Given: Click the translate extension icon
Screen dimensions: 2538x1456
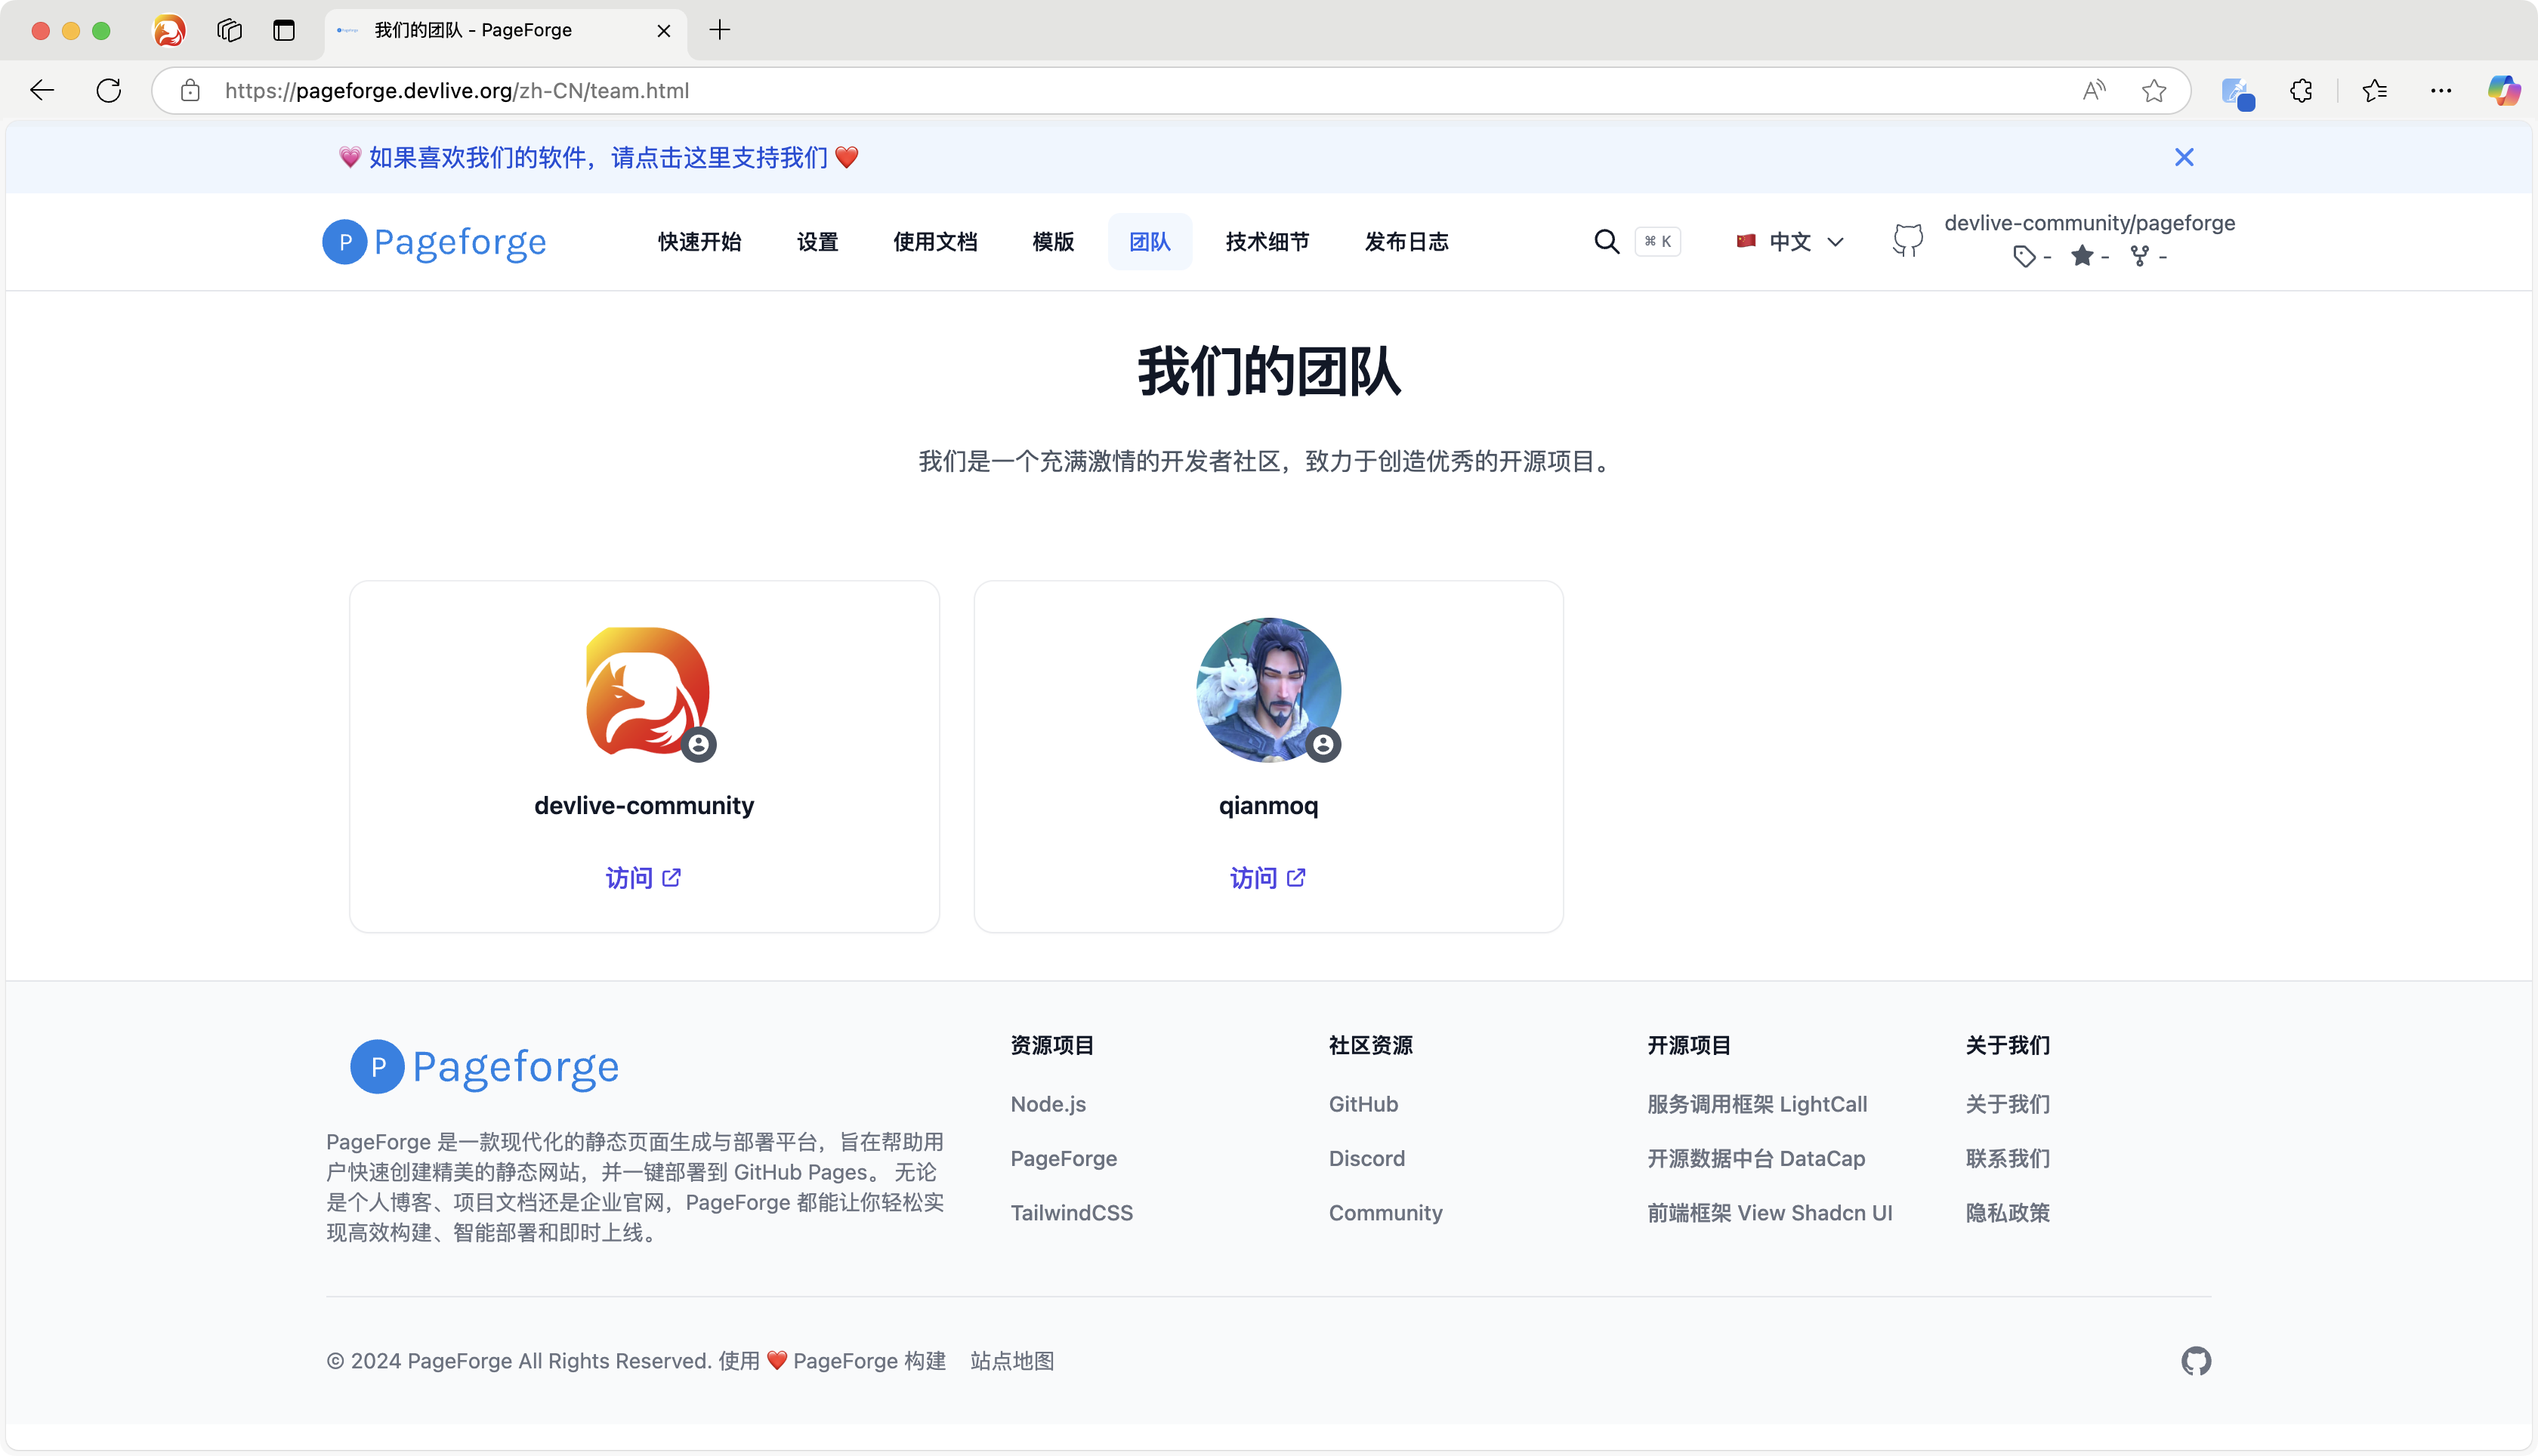Looking at the screenshot, I should [x=2237, y=92].
